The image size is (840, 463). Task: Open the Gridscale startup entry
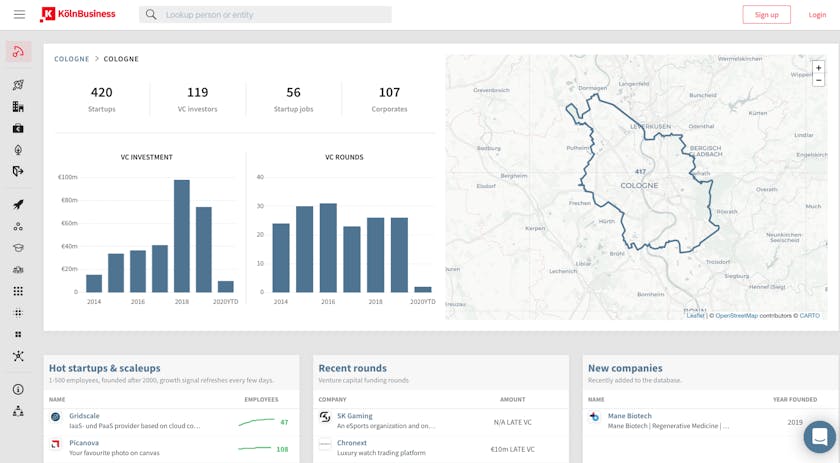click(84, 416)
